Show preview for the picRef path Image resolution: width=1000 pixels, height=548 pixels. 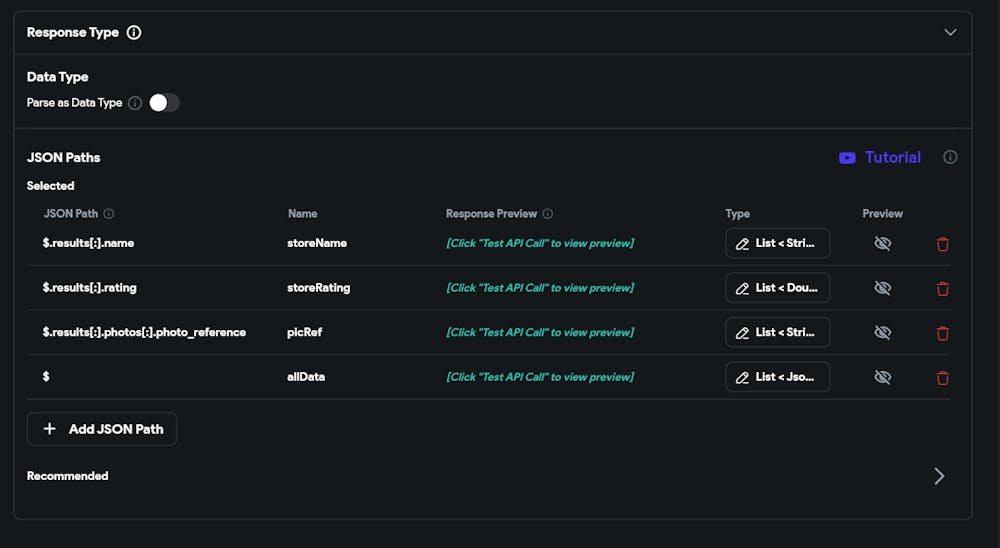pyautogui.click(x=882, y=332)
